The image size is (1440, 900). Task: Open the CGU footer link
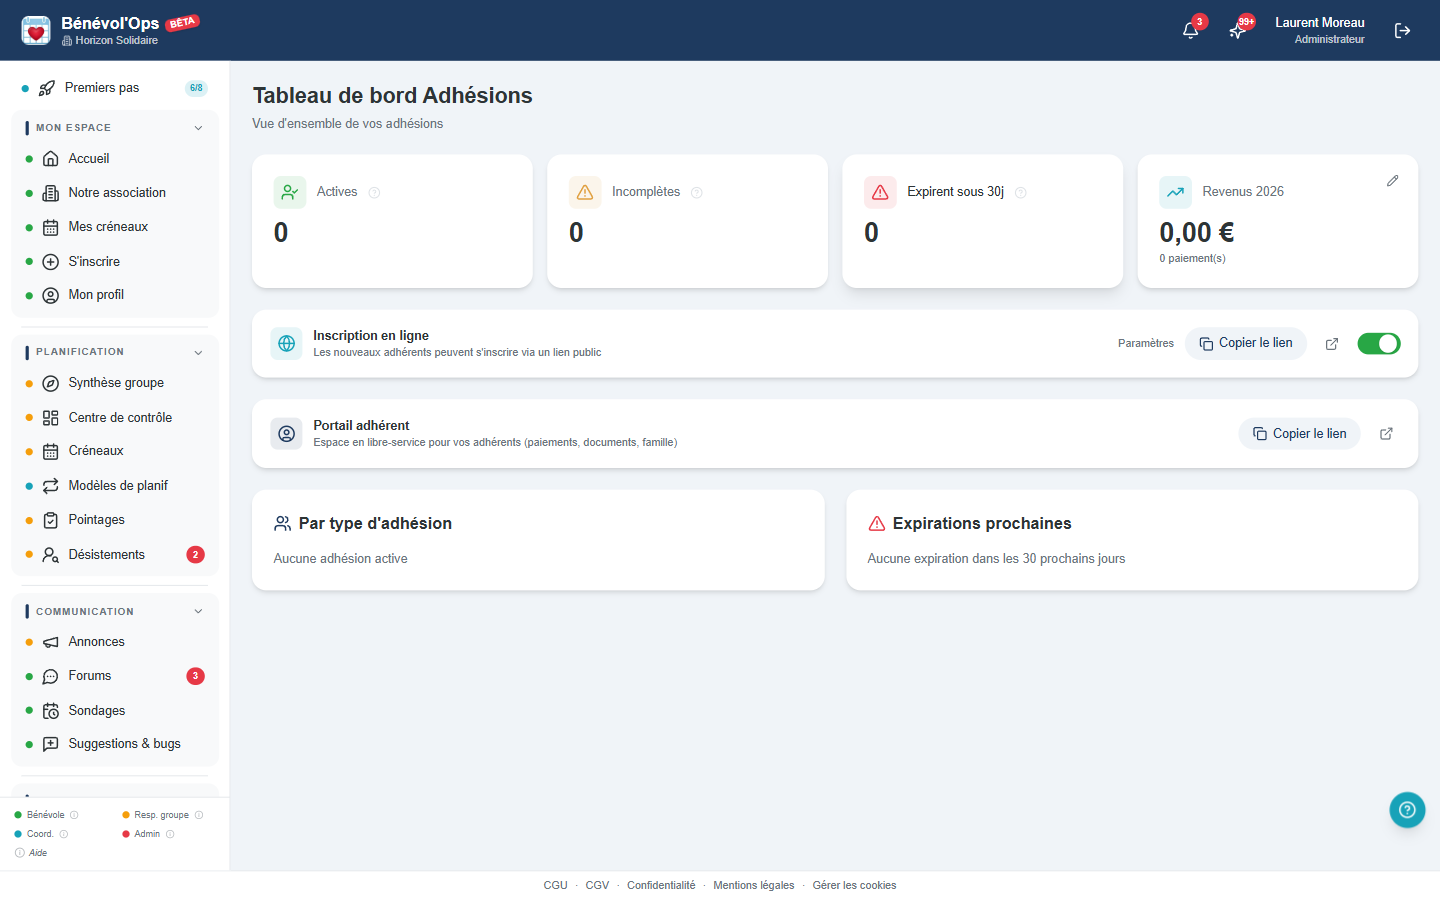555,886
